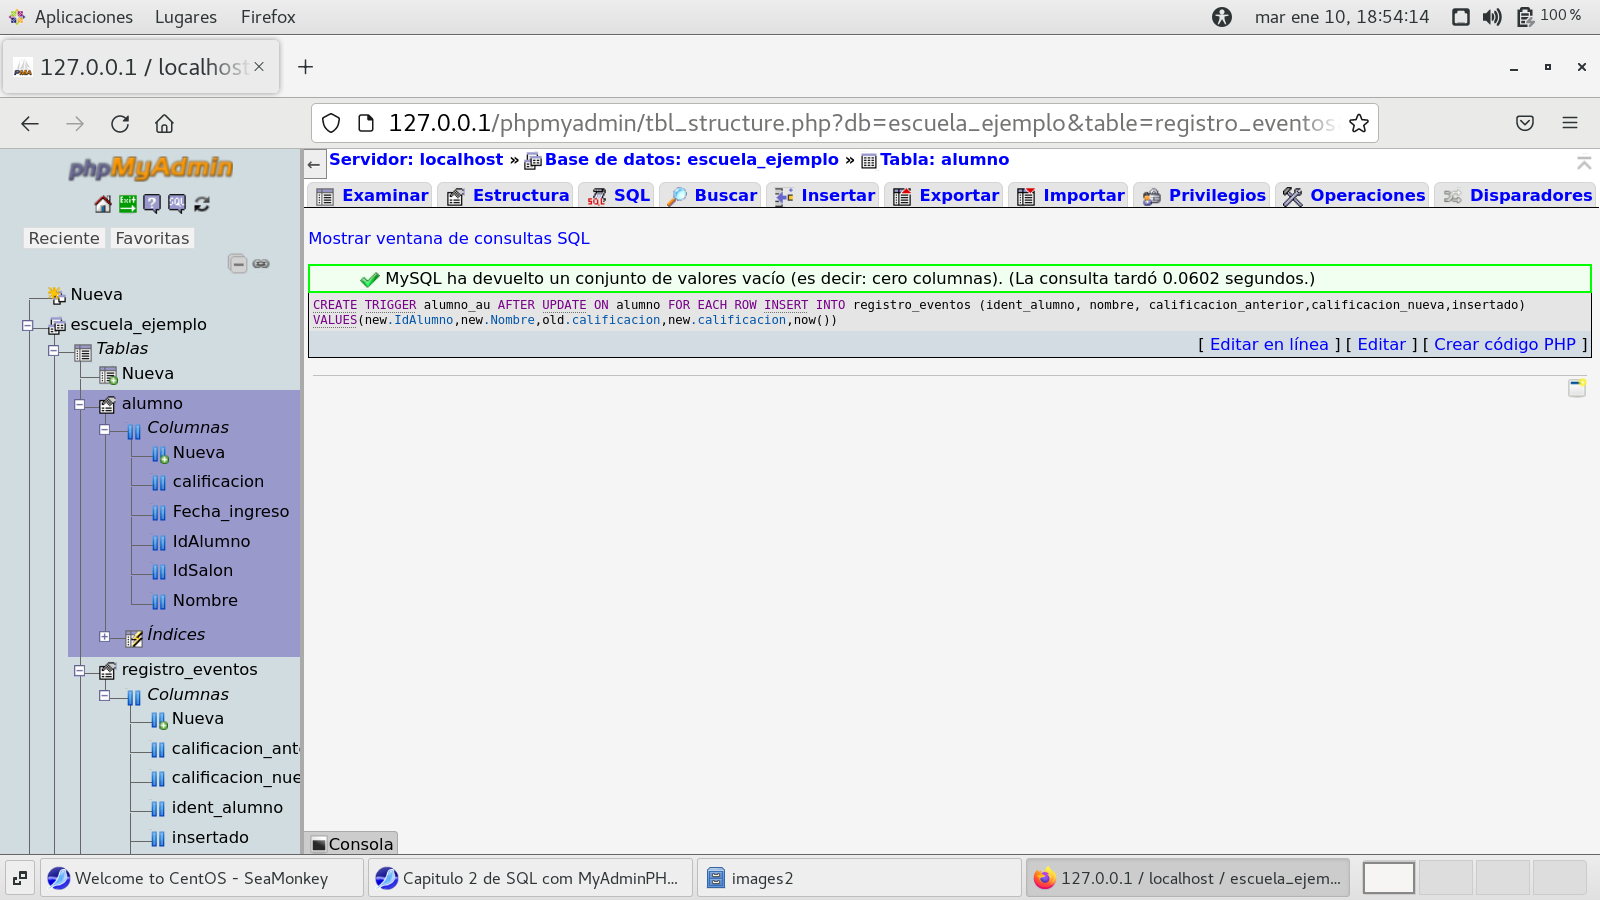Click the link with main panel icon
The image size is (1600, 900).
pos(261,264)
